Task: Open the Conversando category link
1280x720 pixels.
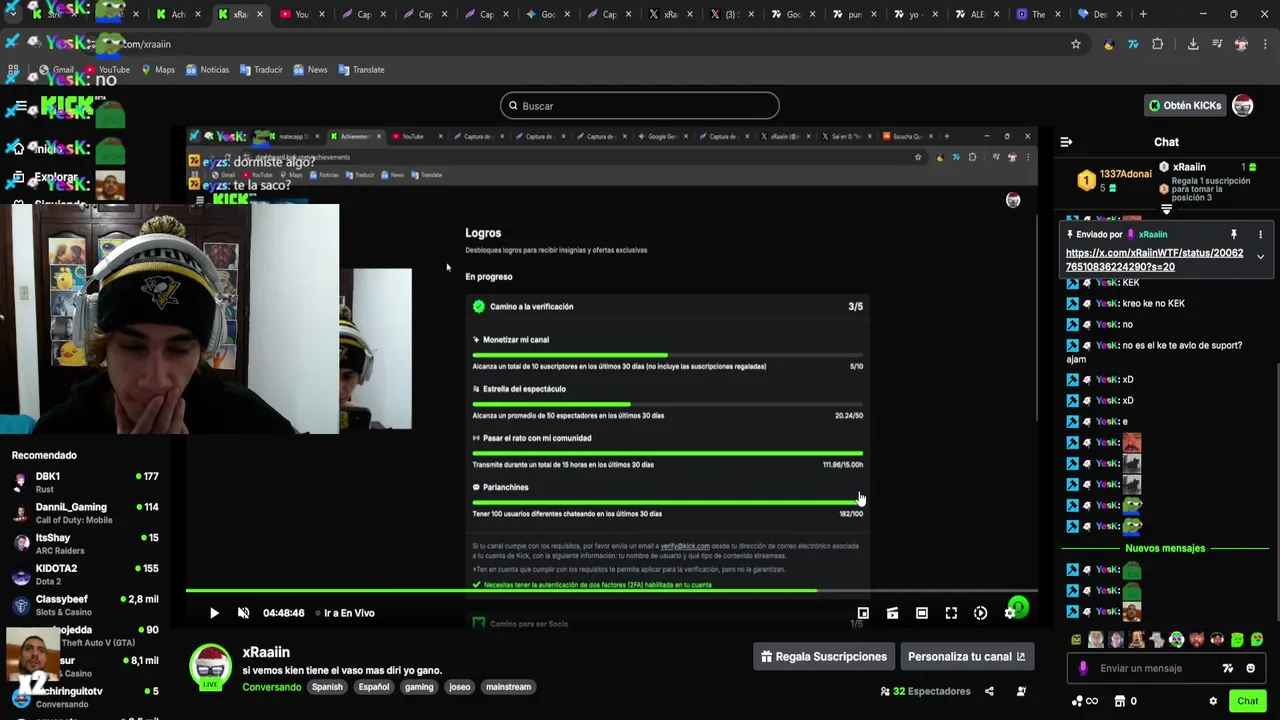Action: pos(271,687)
